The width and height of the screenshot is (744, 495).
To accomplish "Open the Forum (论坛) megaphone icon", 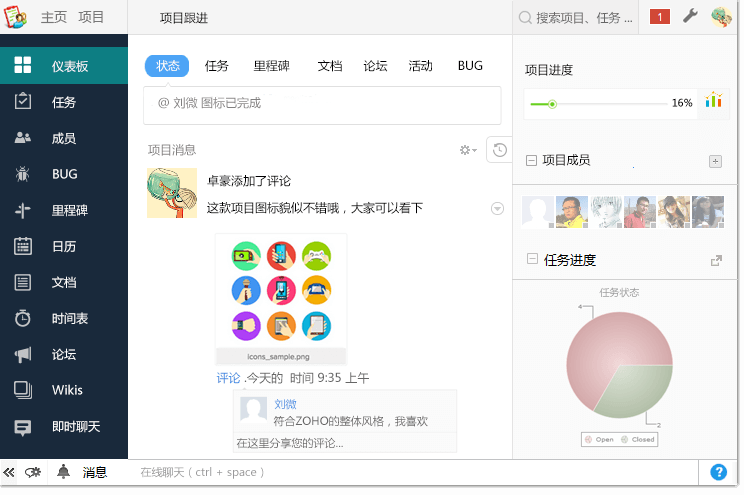I will pos(23,354).
